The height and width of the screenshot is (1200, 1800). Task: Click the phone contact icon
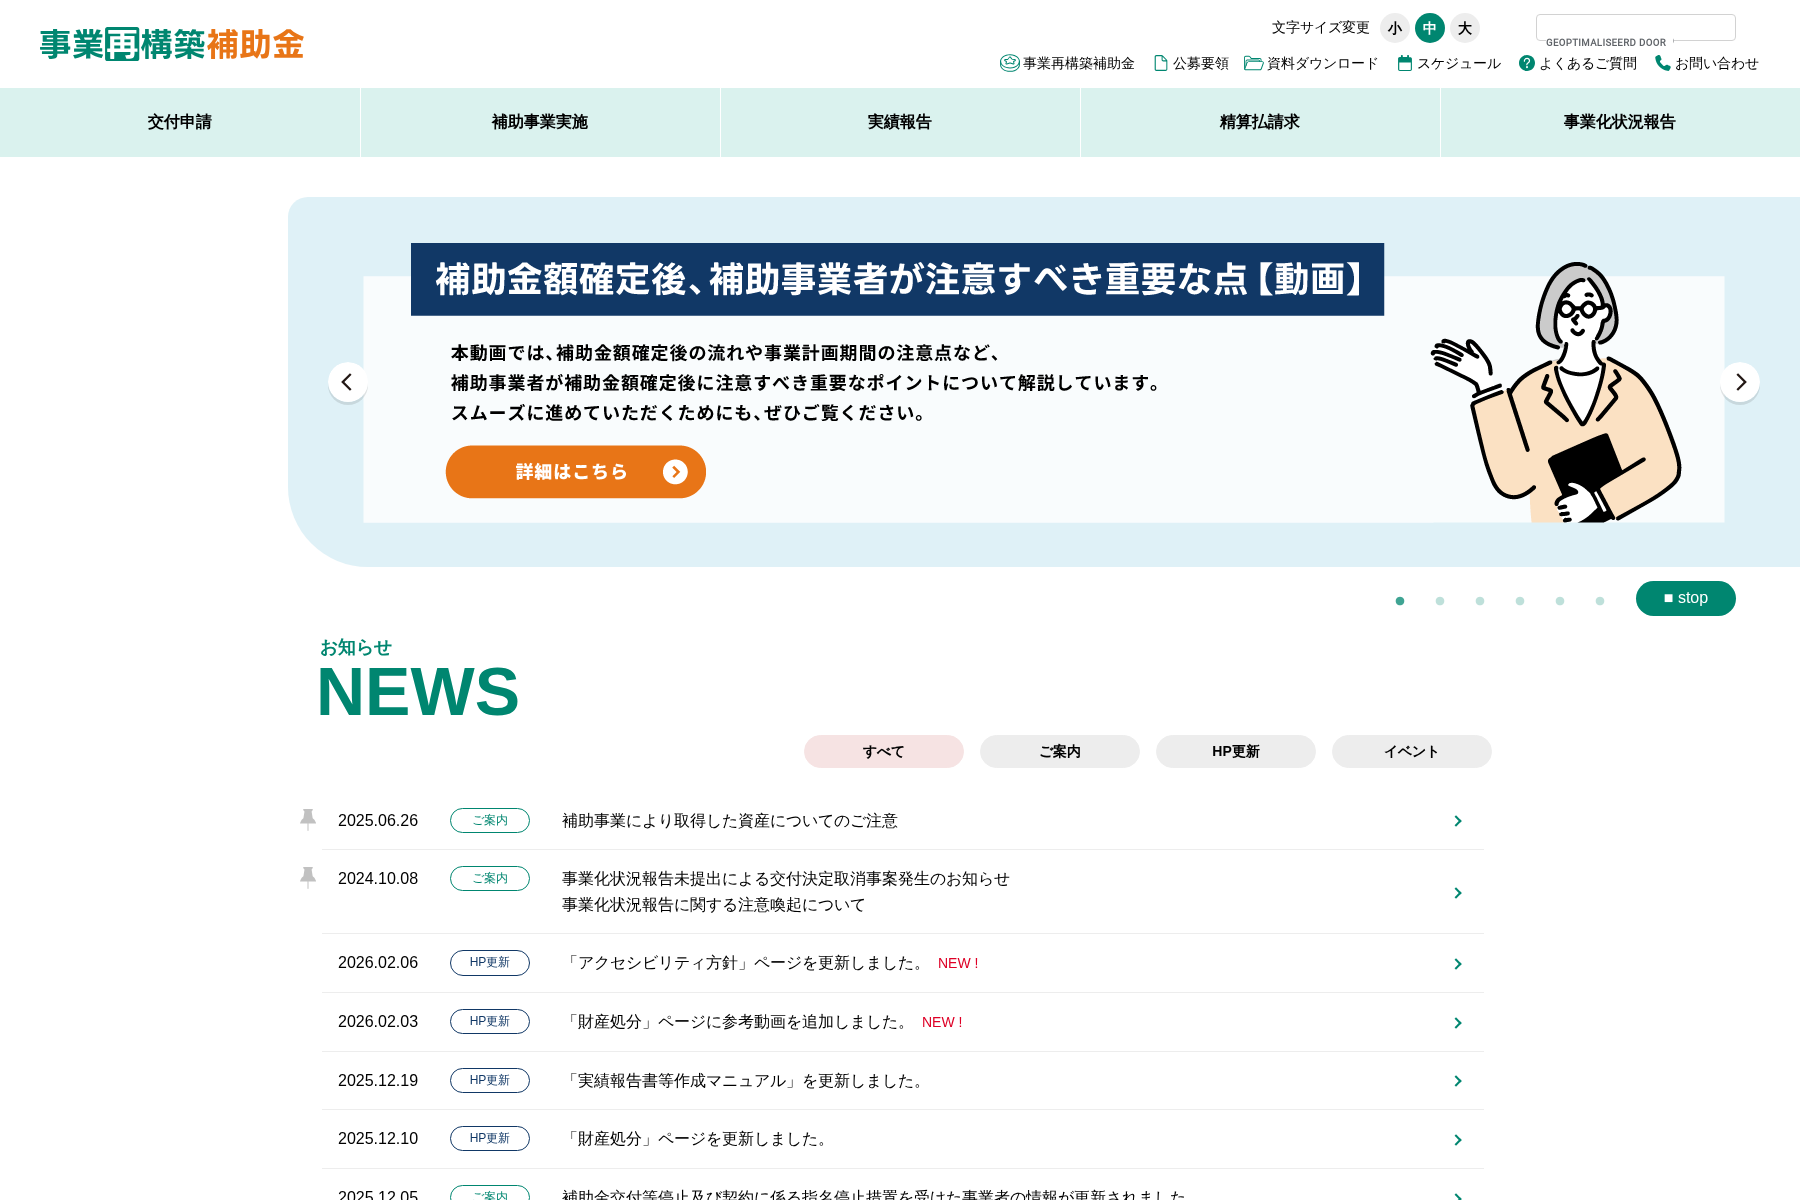(x=1662, y=63)
